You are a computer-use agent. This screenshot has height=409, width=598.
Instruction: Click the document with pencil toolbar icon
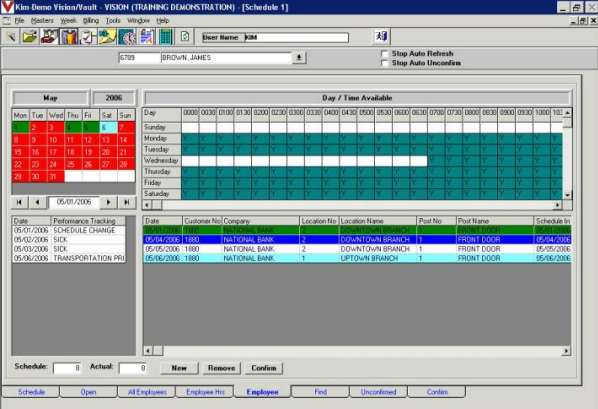click(x=146, y=37)
